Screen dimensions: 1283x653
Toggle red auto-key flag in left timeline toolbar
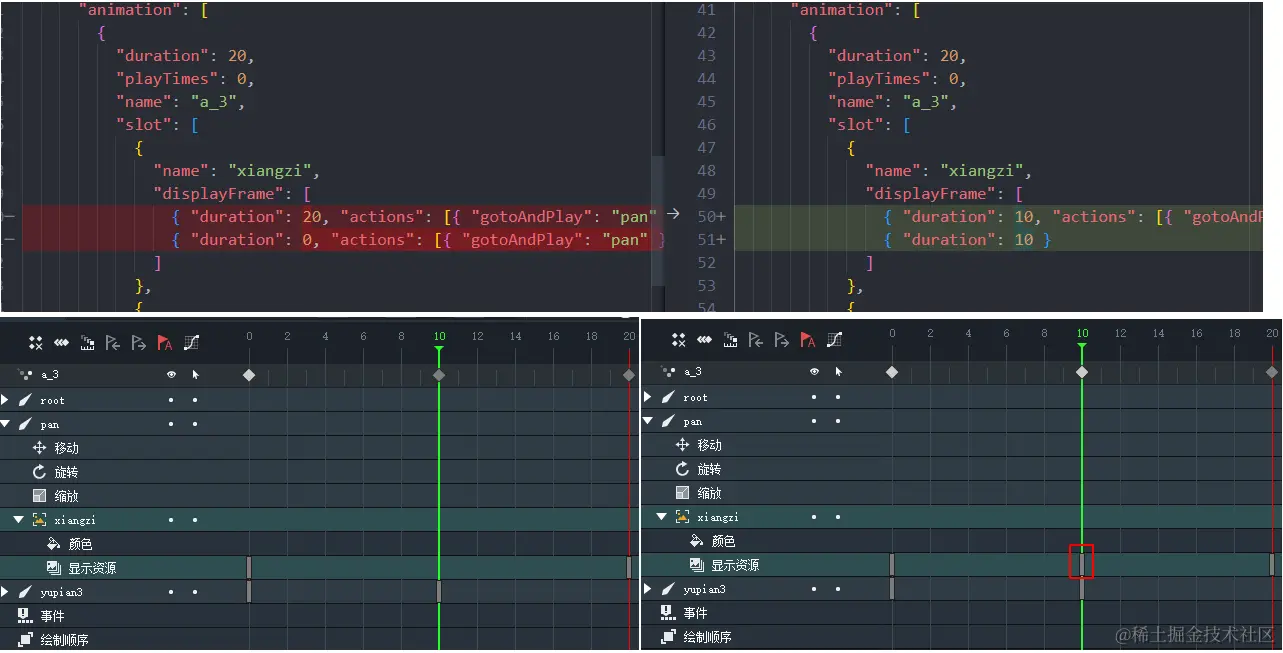[165, 343]
